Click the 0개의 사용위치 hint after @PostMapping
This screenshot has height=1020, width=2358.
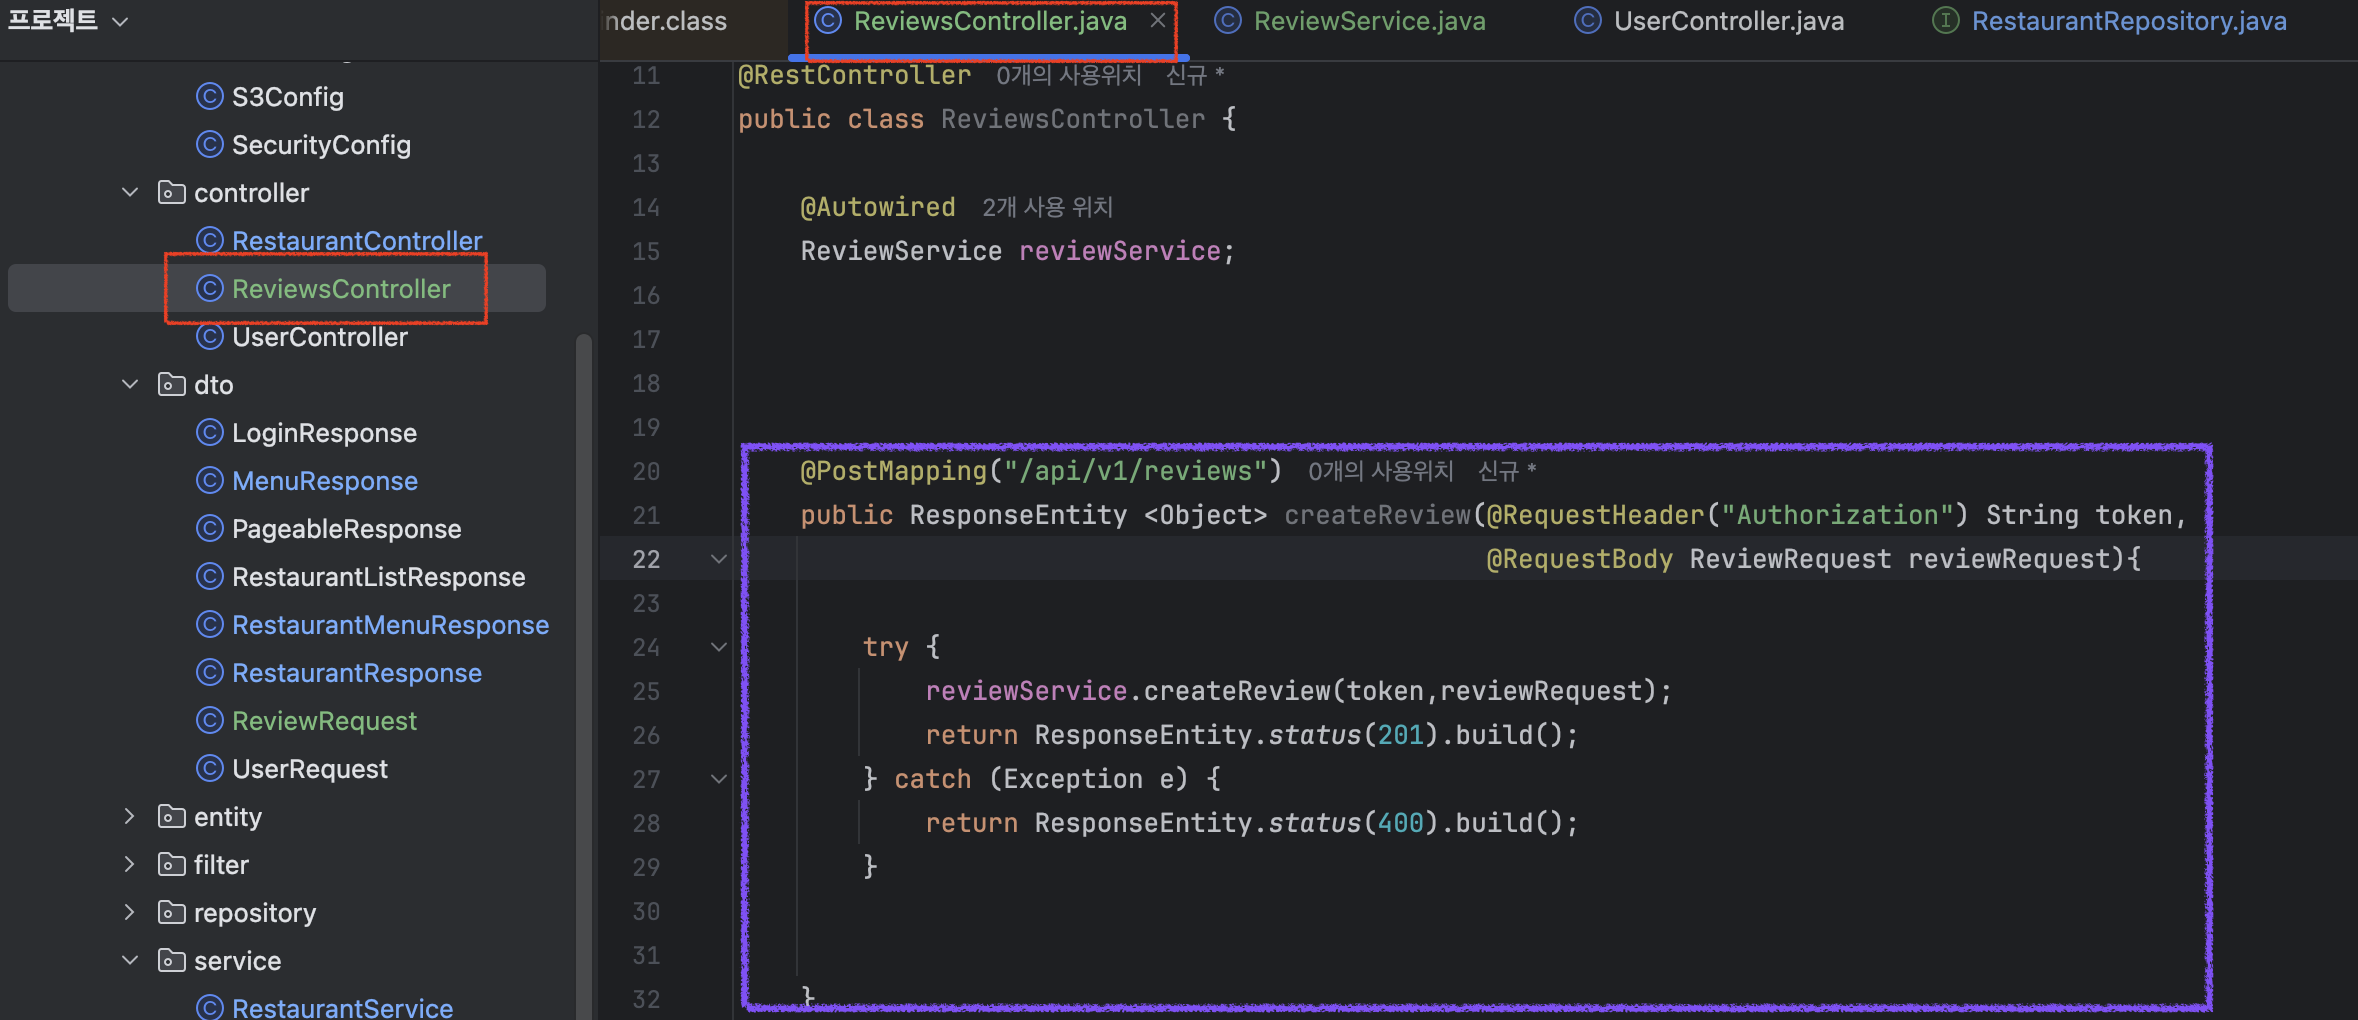tap(1380, 471)
